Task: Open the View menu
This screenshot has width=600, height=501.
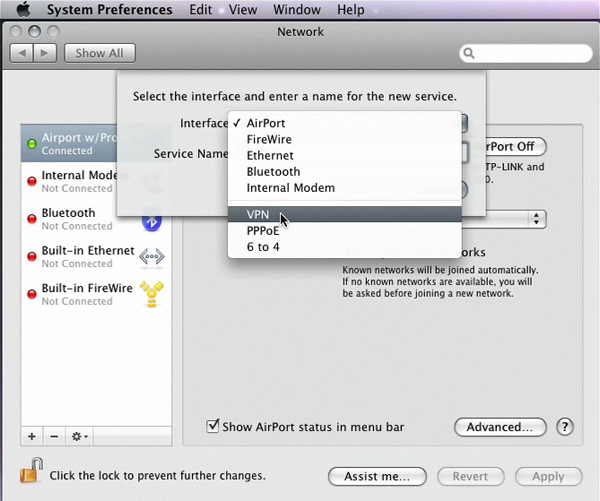Action: 242,10
